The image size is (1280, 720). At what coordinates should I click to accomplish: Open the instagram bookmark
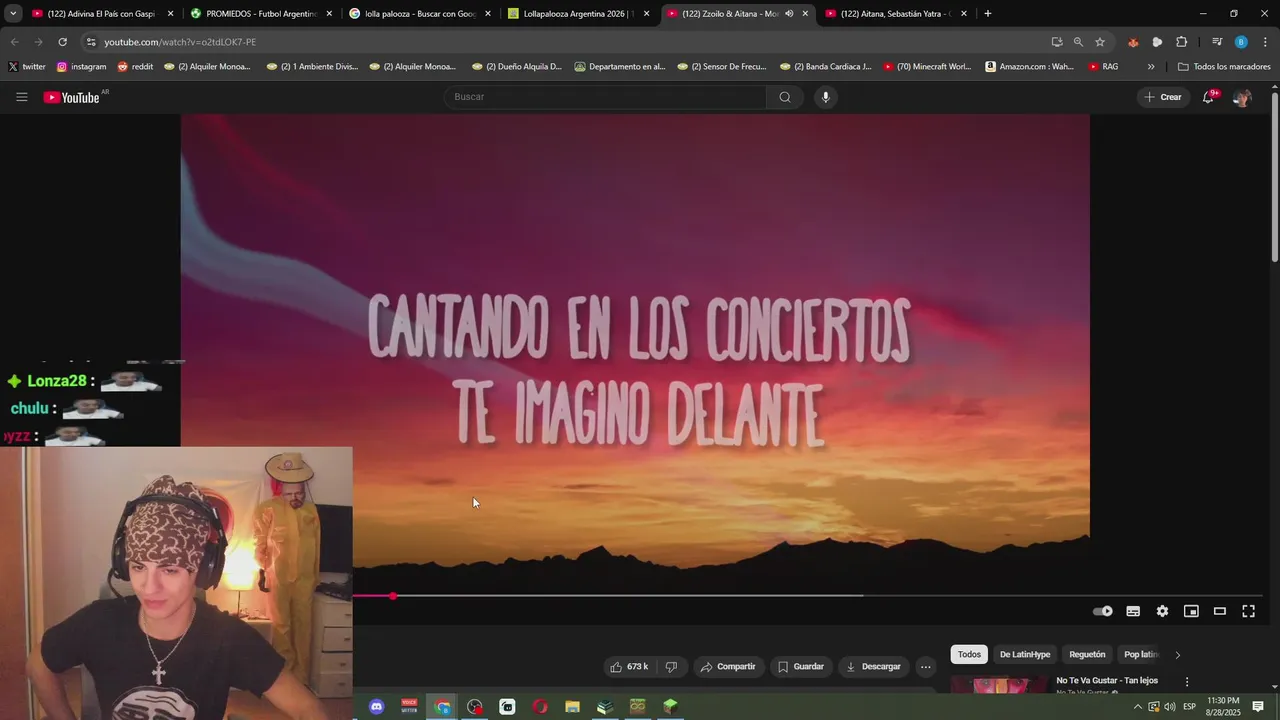pos(81,67)
